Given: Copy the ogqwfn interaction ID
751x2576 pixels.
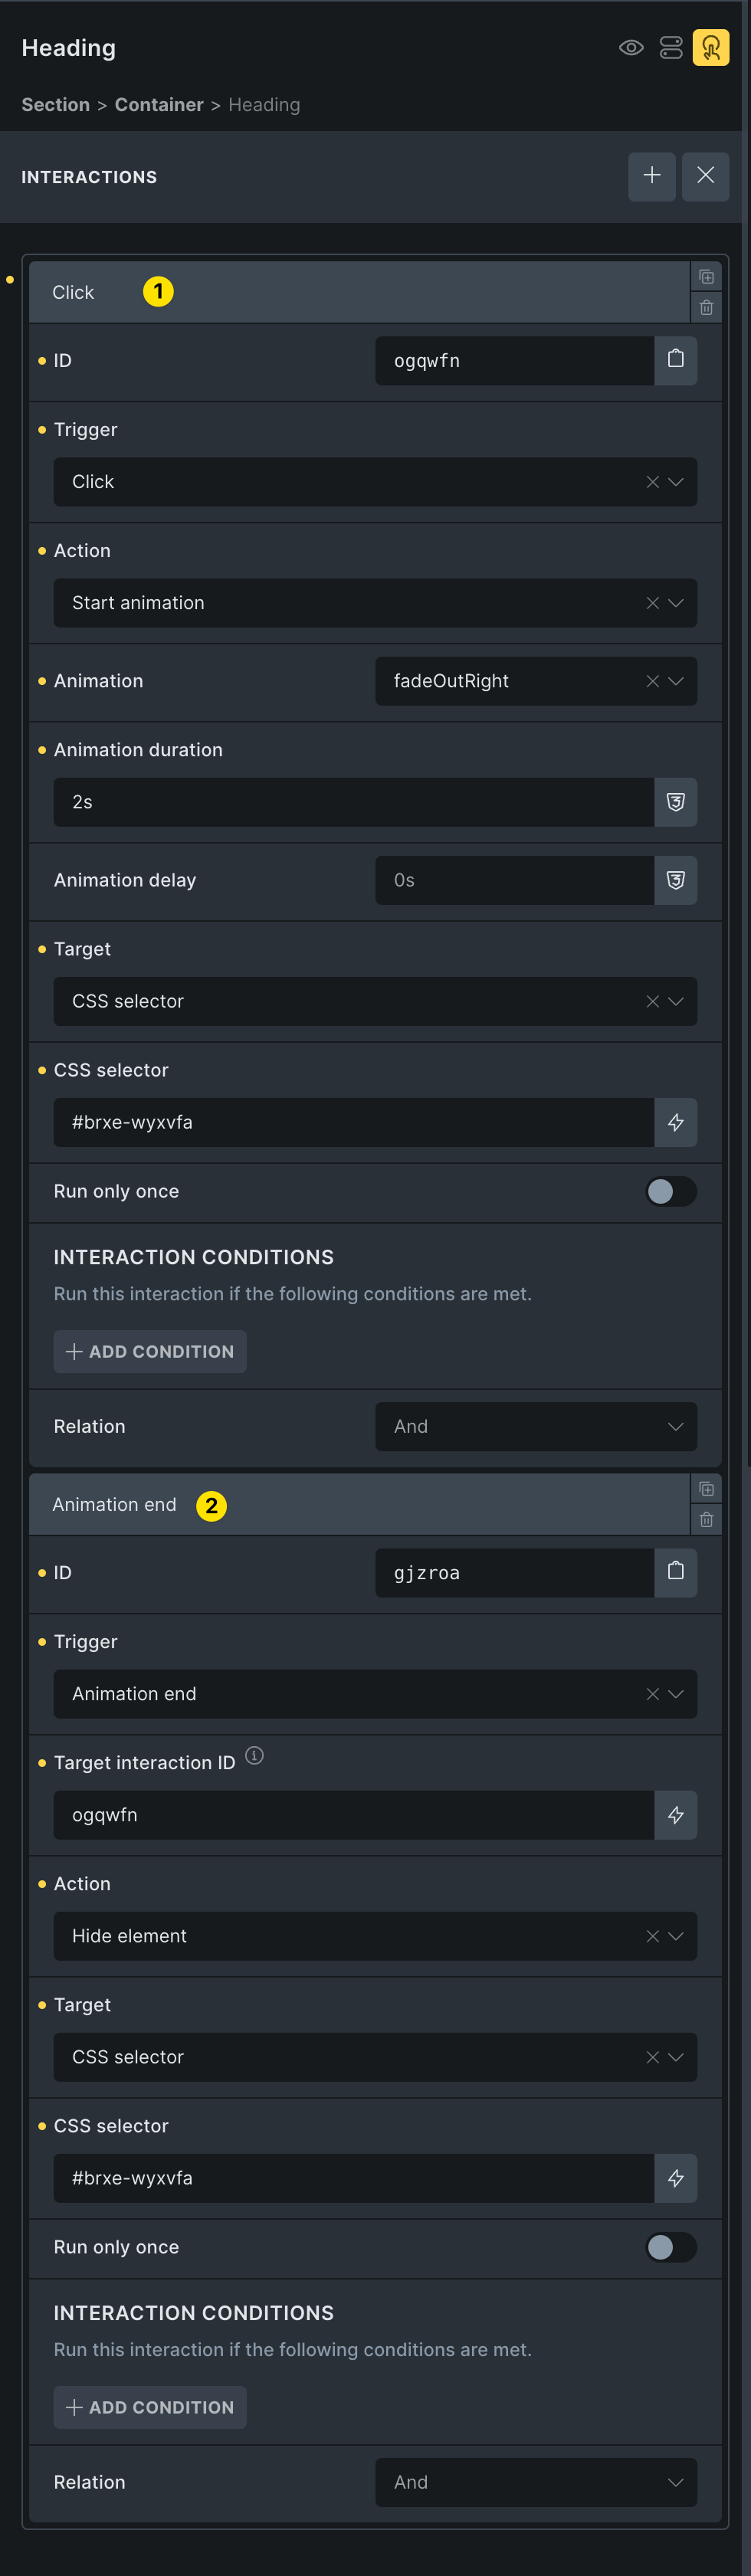Looking at the screenshot, I should pos(676,360).
